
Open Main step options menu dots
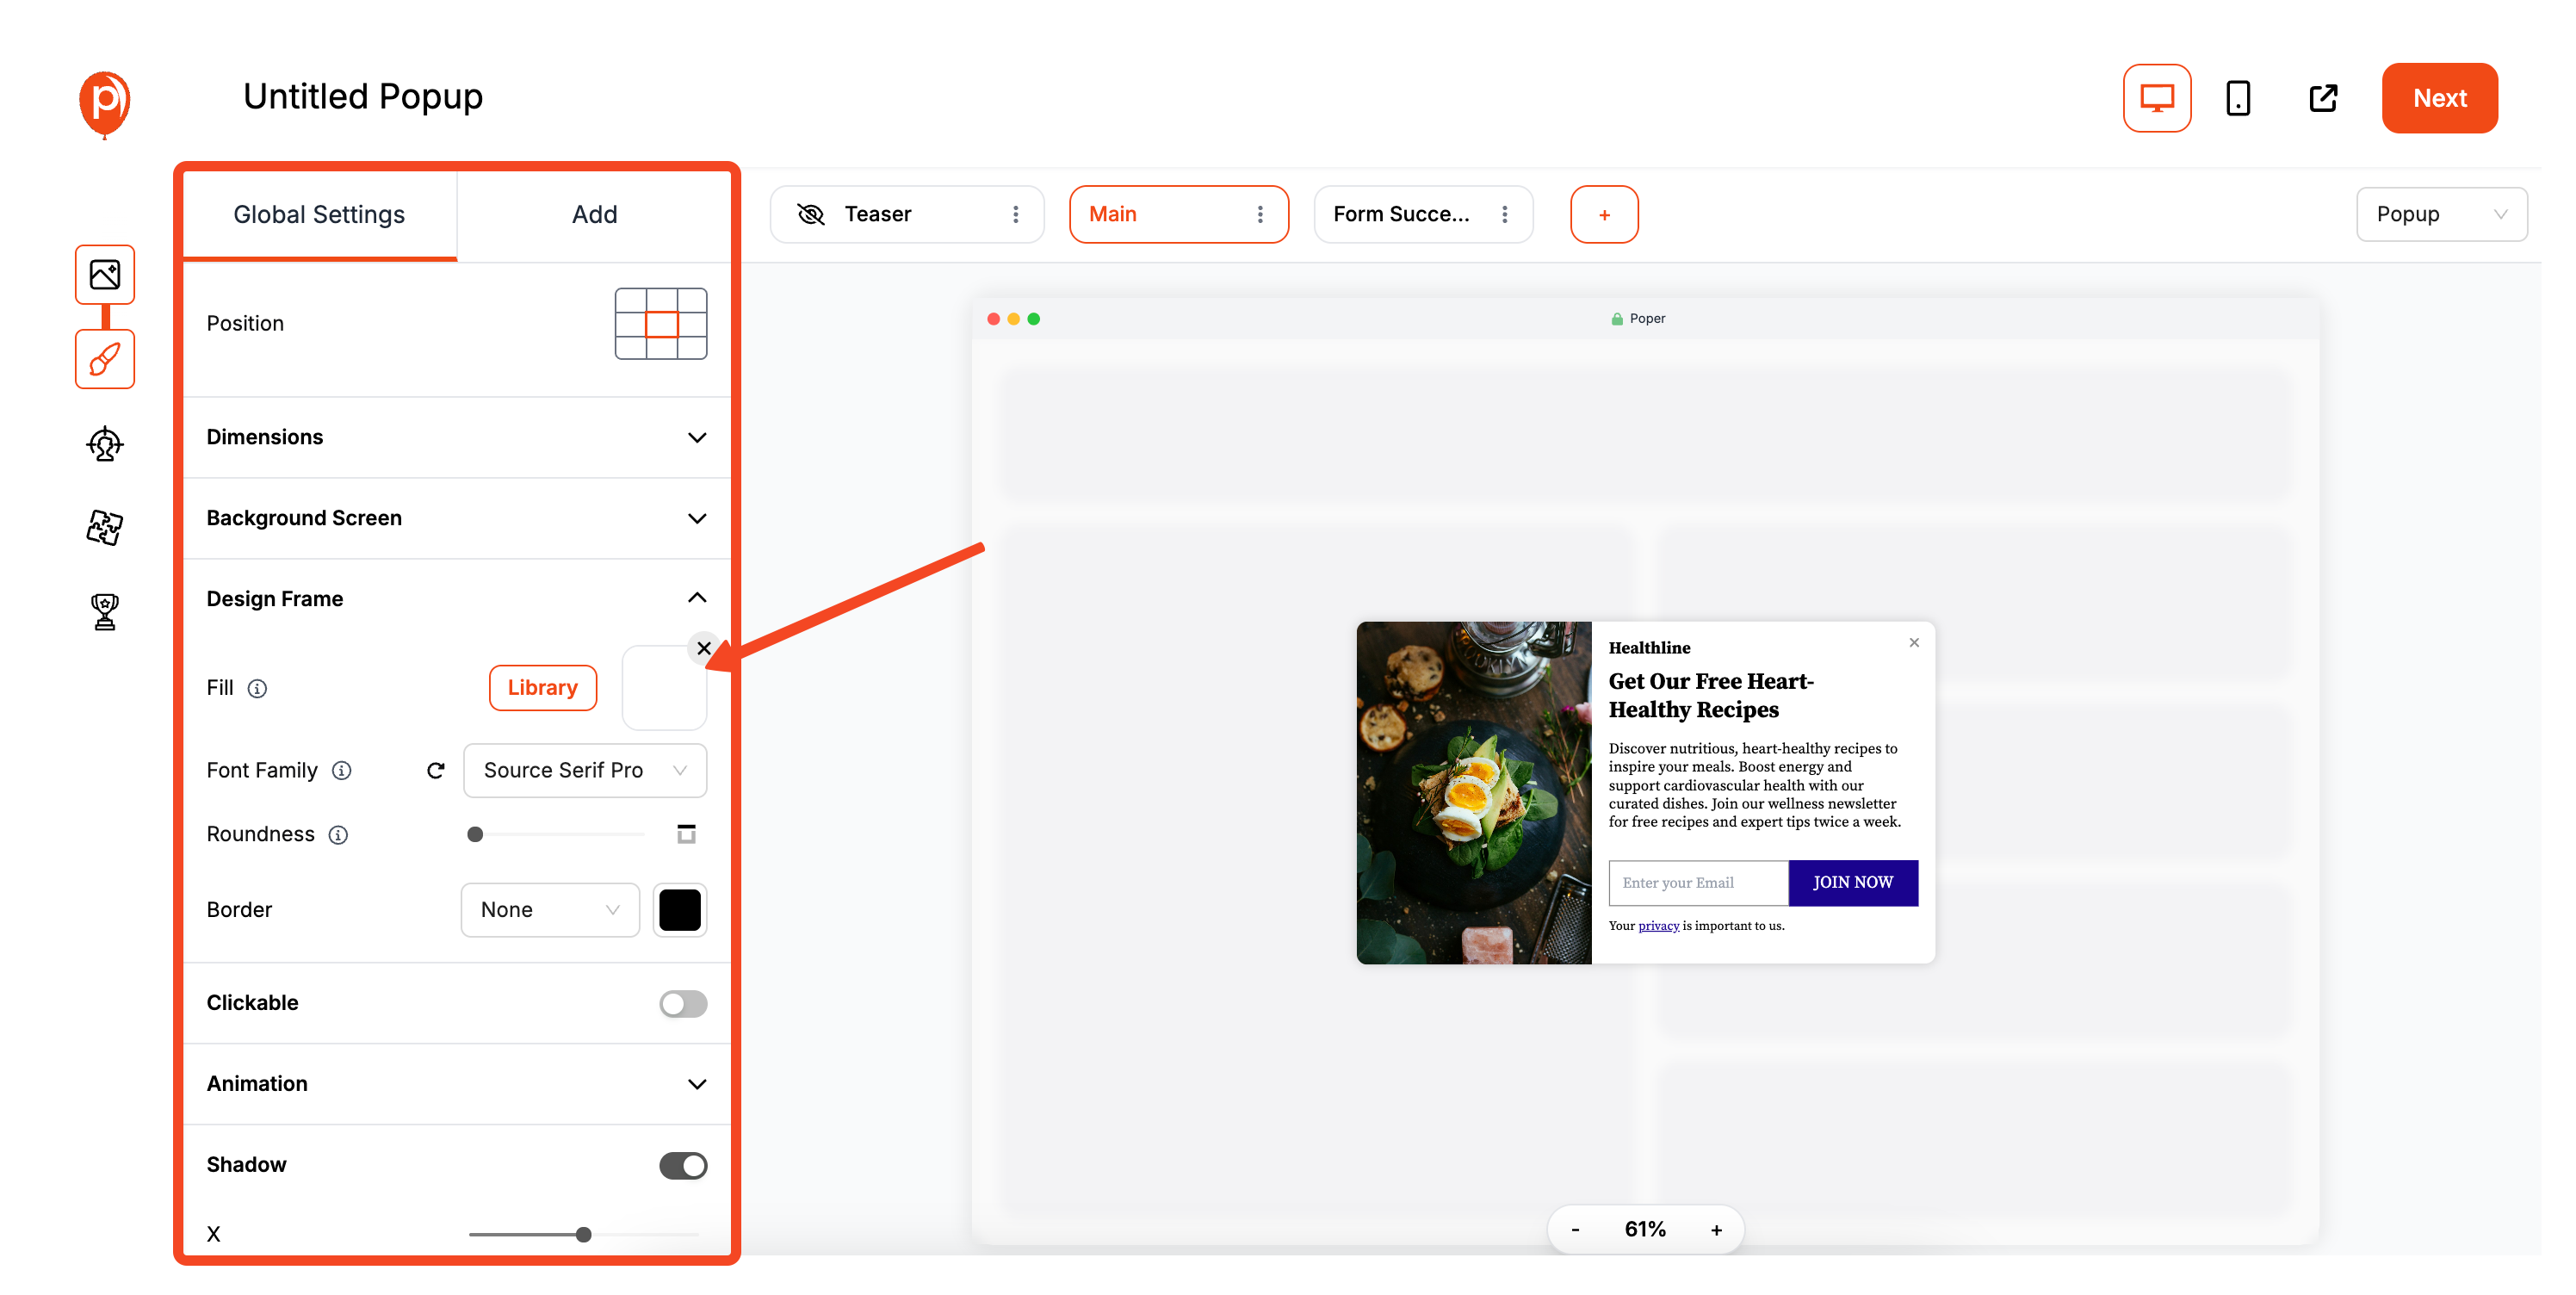tap(1259, 214)
